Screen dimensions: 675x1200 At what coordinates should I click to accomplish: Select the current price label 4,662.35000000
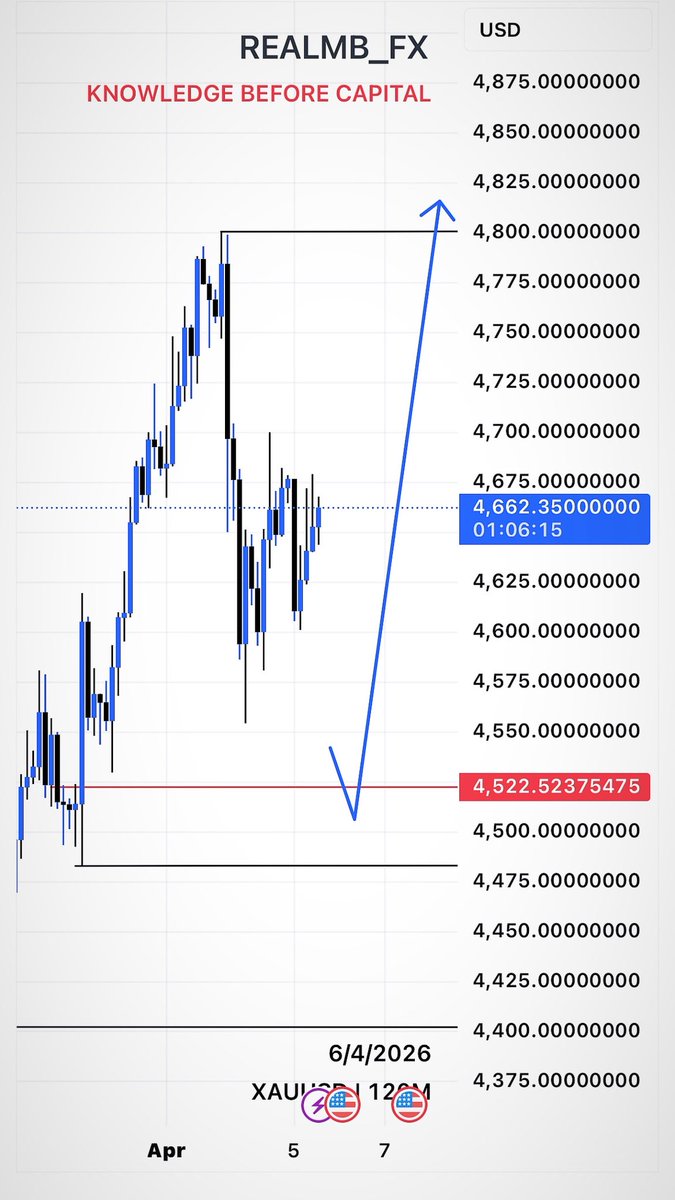coord(556,507)
